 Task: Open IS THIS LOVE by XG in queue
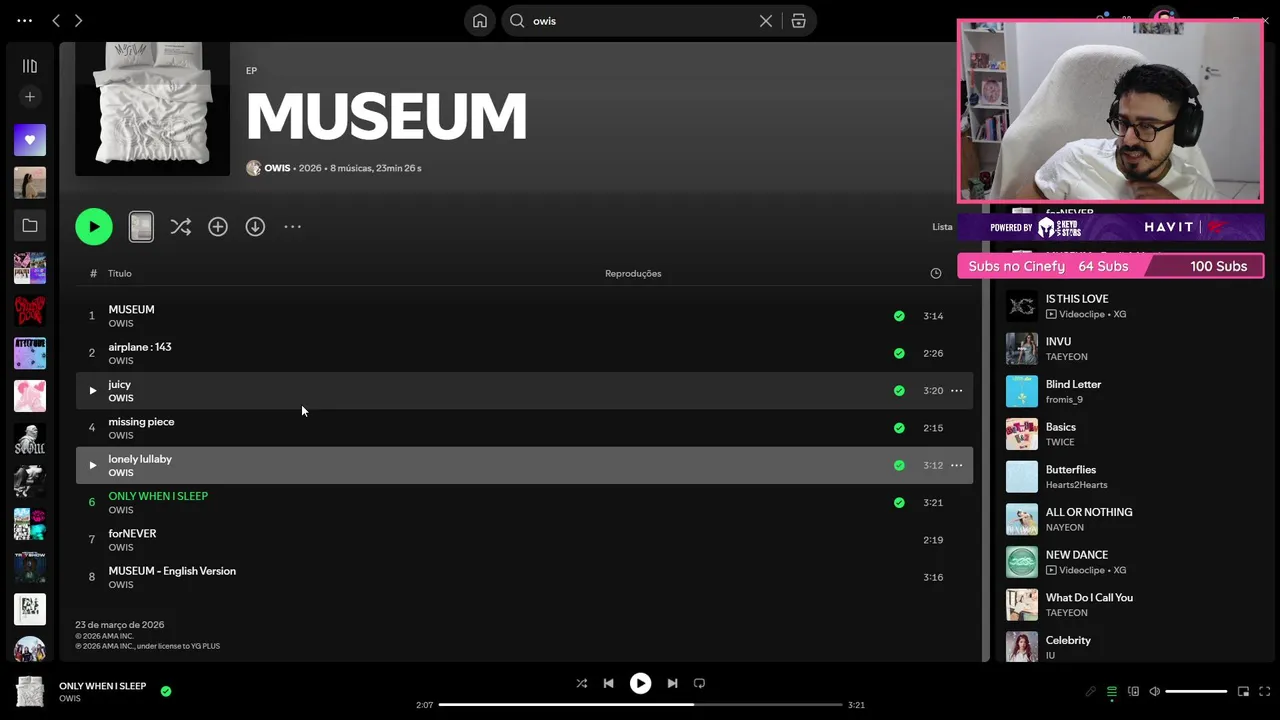pyautogui.click(x=1132, y=306)
